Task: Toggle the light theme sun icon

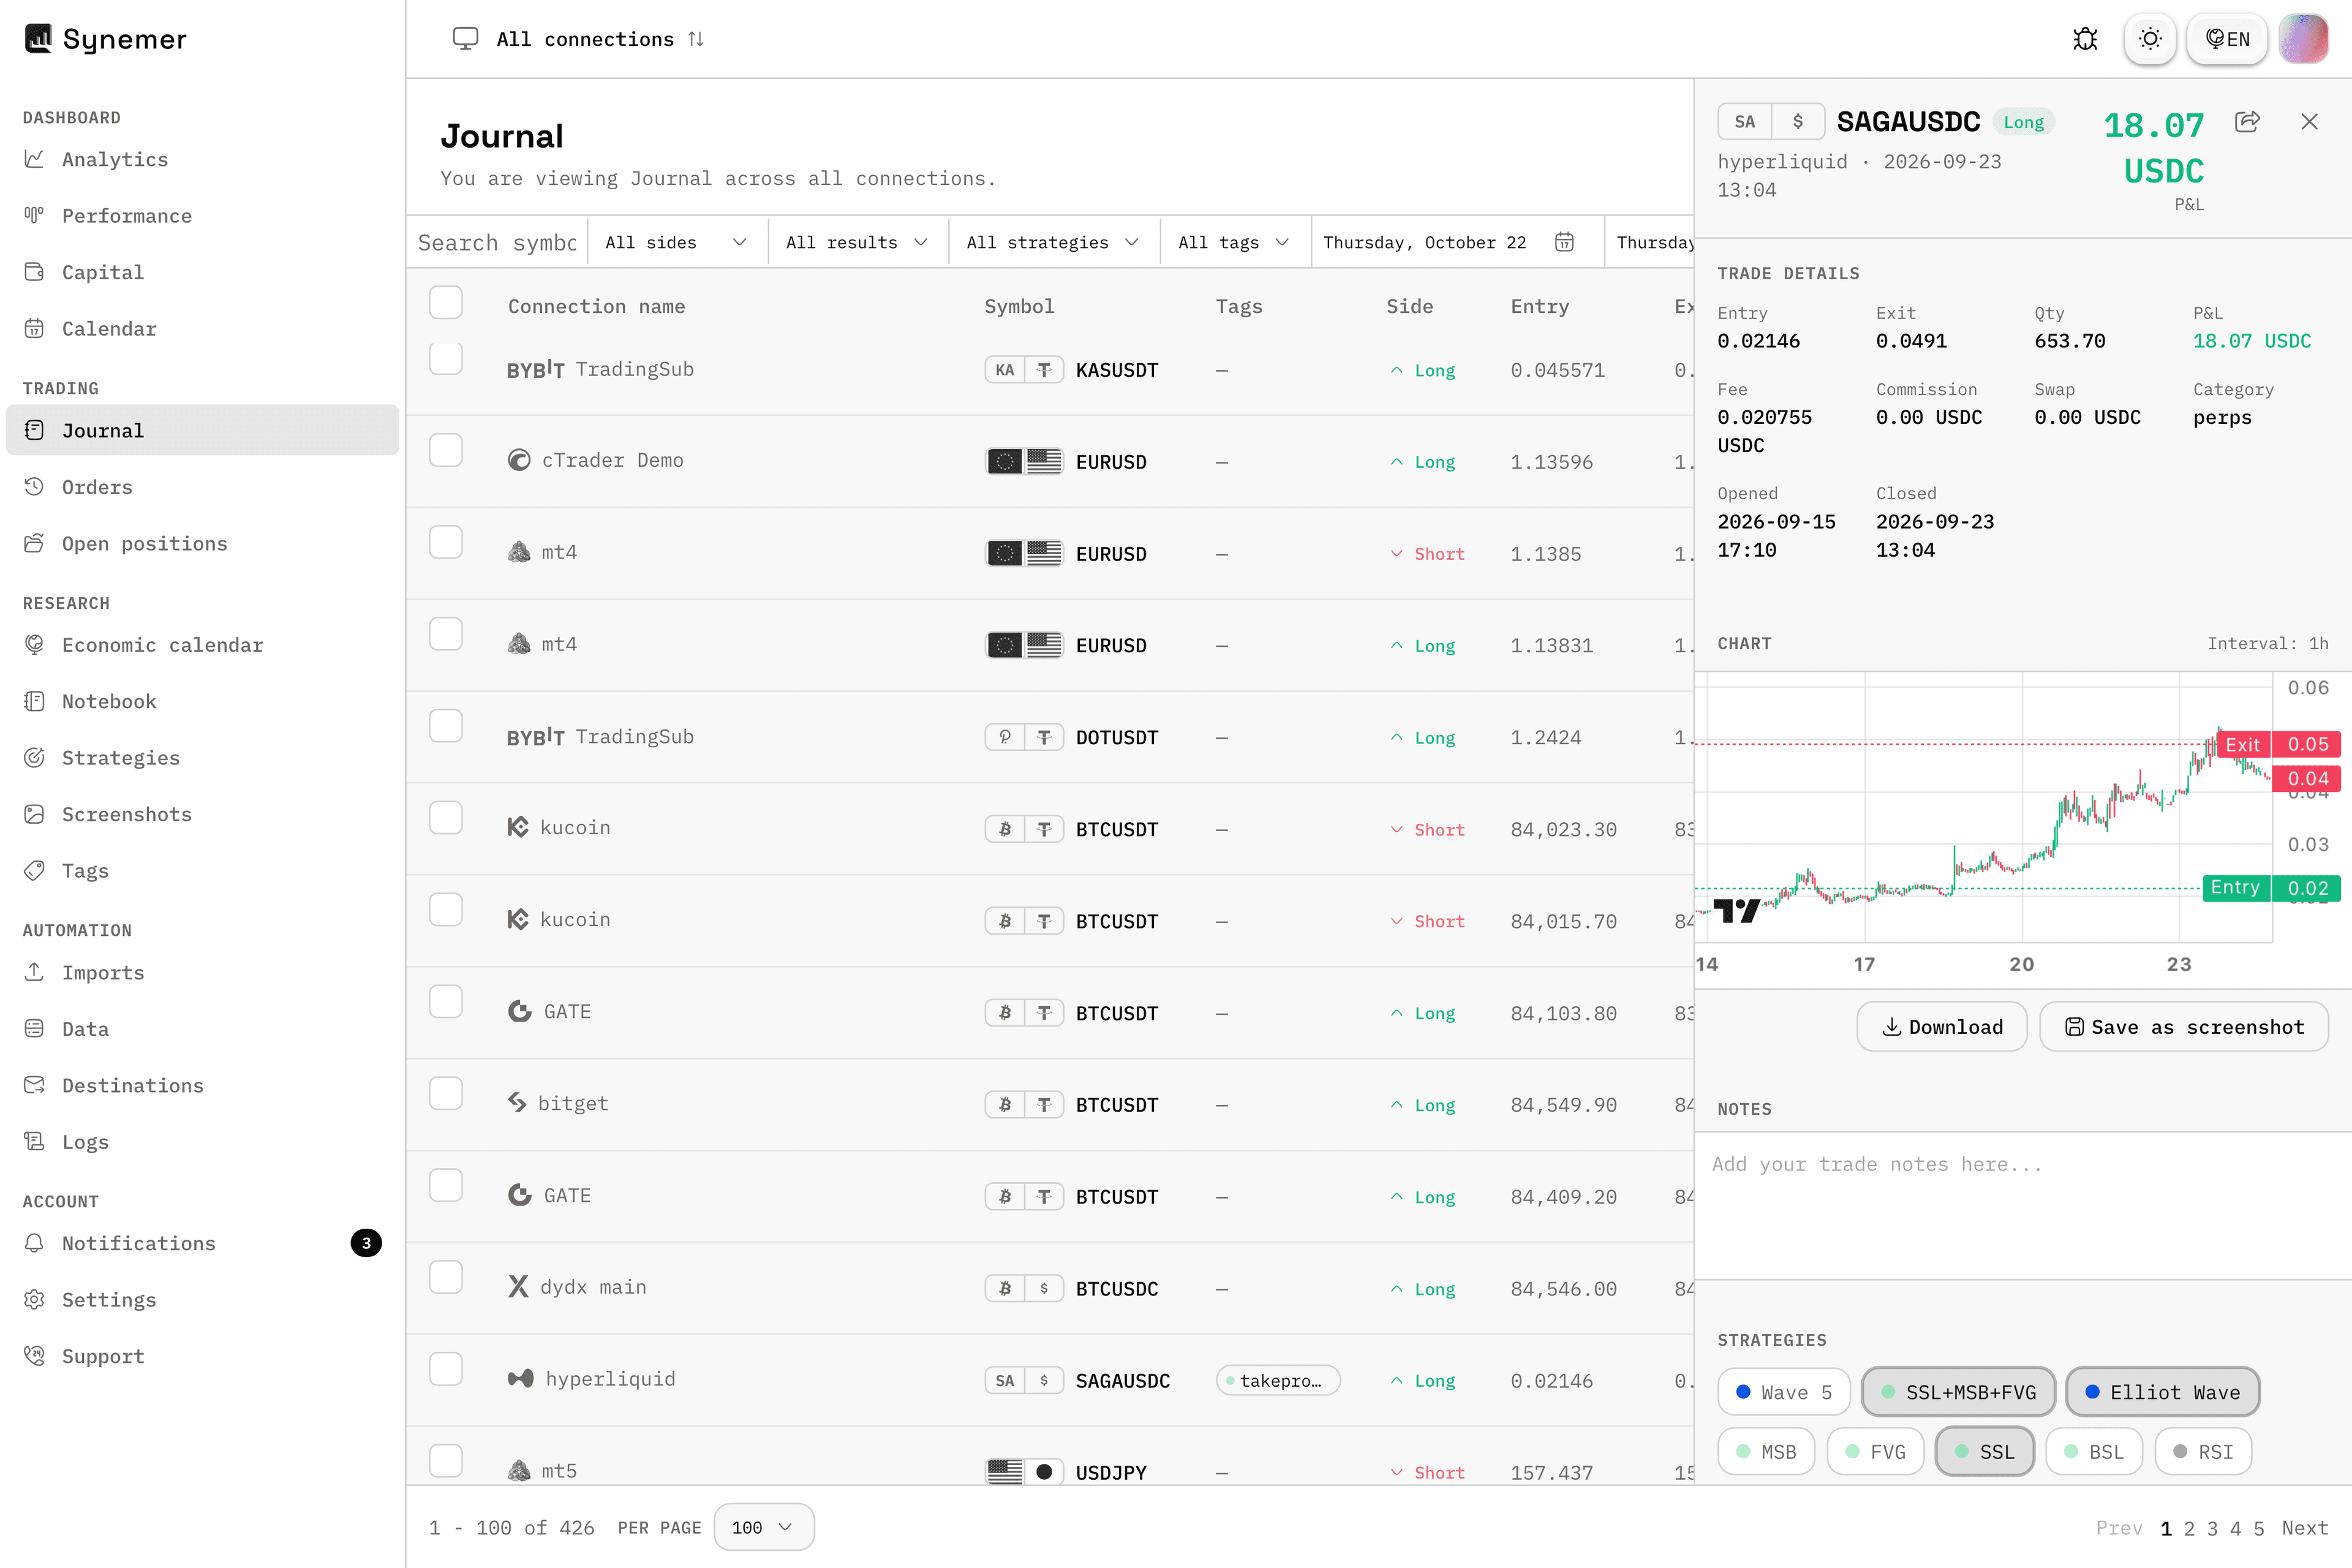Action: tap(2150, 39)
